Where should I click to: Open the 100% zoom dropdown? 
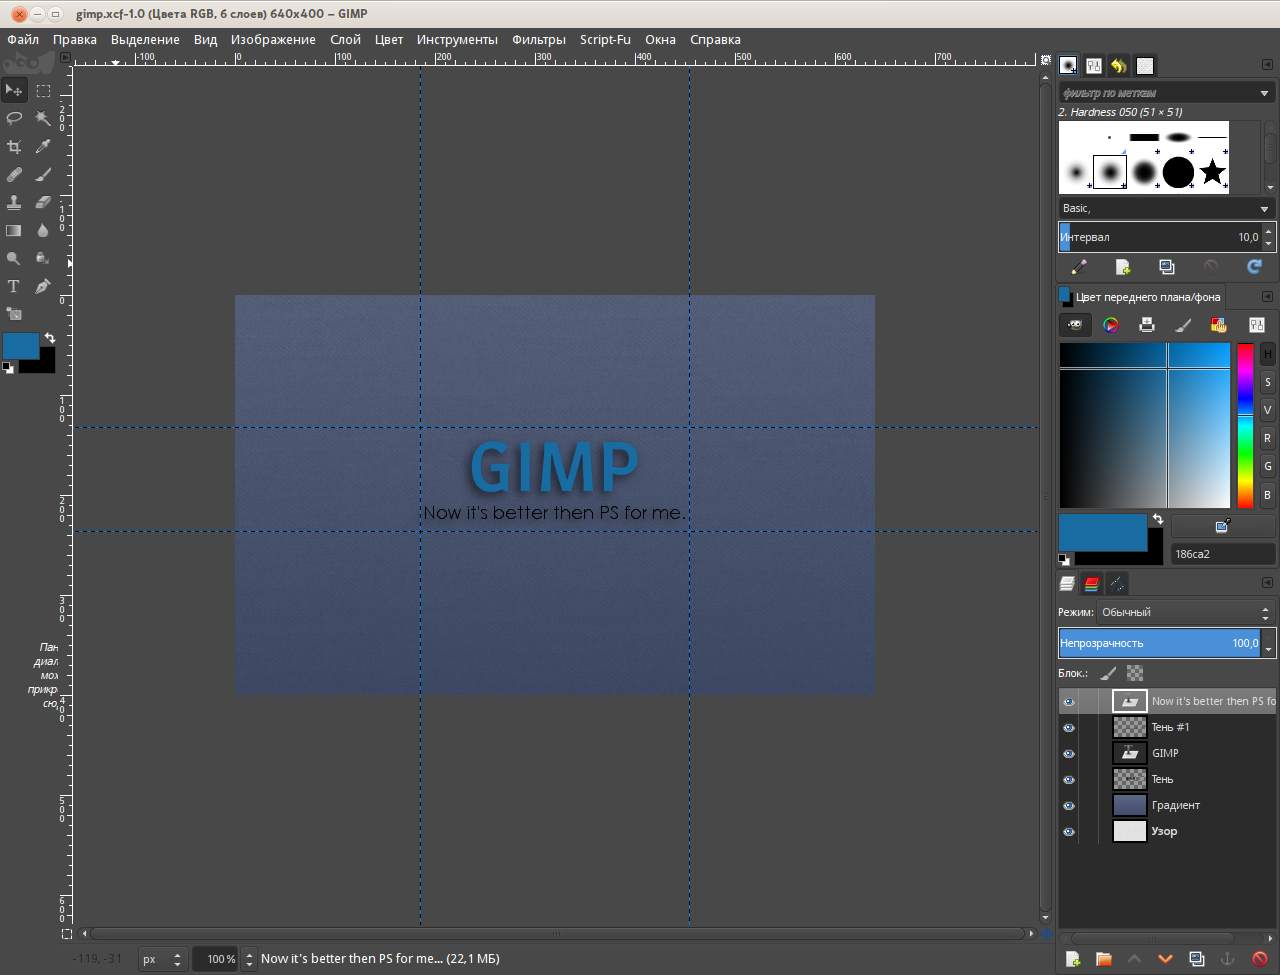click(x=250, y=959)
